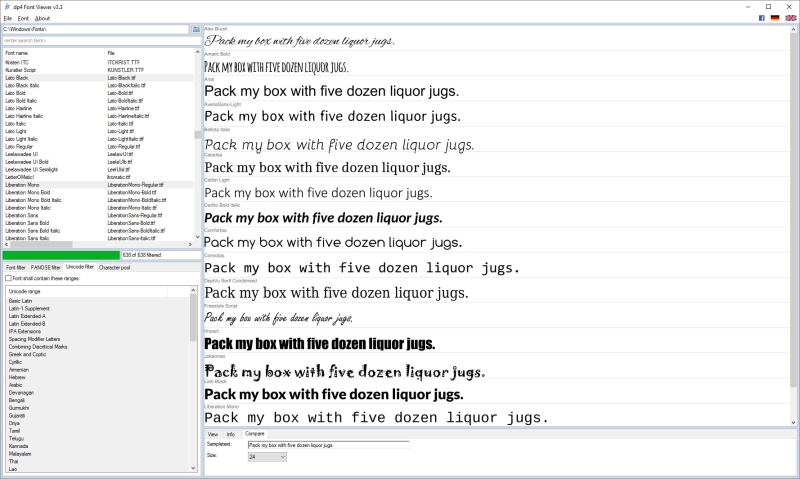The height and width of the screenshot is (479, 800).
Task: Switch language with the German flag icon
Action: [x=774, y=18]
